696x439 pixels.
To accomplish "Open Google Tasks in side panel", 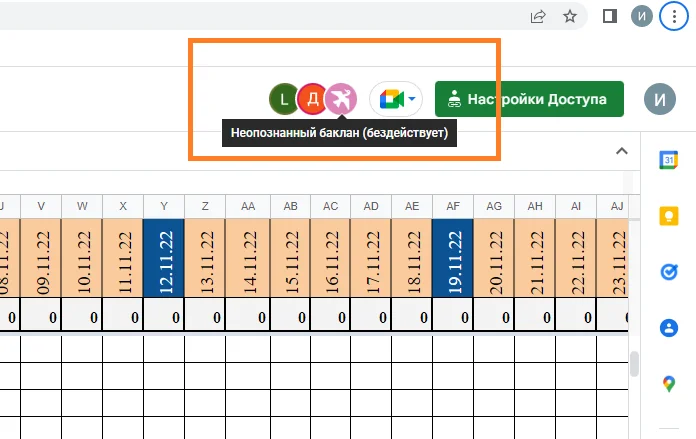I will (668, 272).
